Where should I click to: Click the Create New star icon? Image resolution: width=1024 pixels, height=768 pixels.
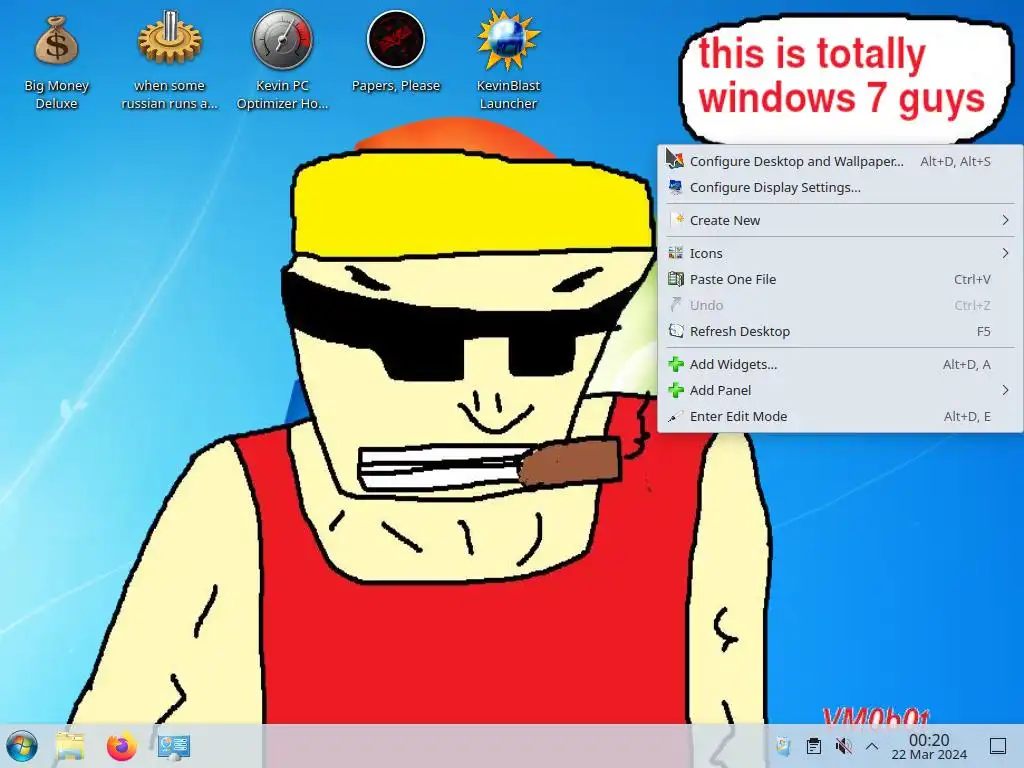tap(679, 219)
